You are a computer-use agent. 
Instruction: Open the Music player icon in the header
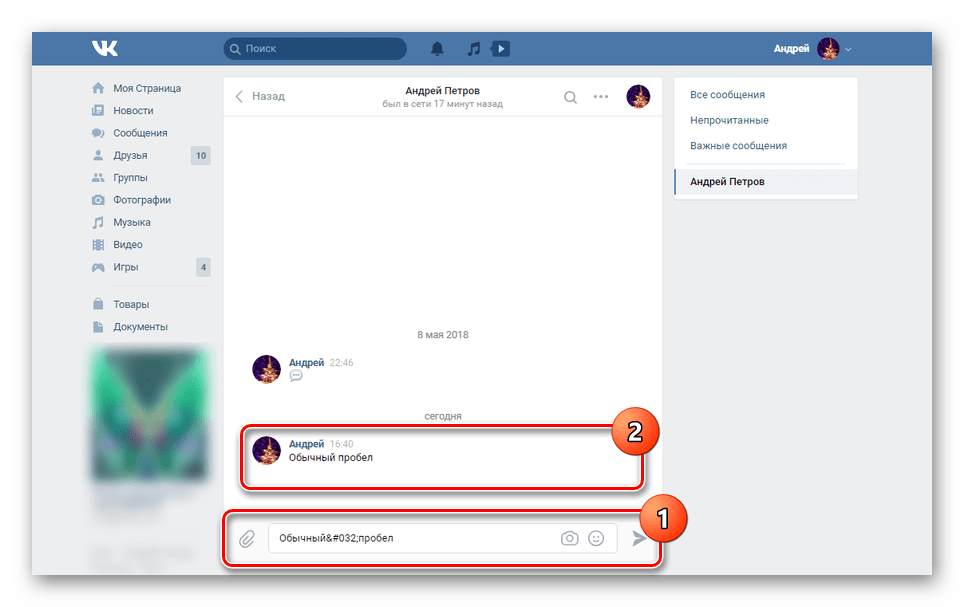point(472,48)
